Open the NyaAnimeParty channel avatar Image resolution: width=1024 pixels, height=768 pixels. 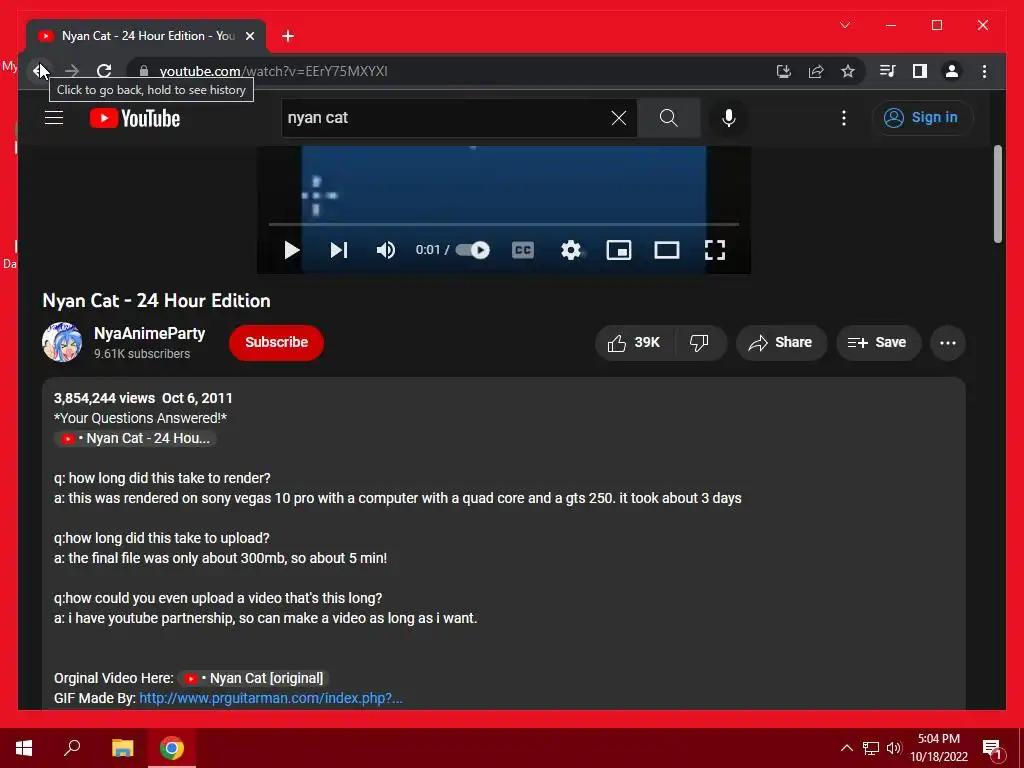point(62,342)
